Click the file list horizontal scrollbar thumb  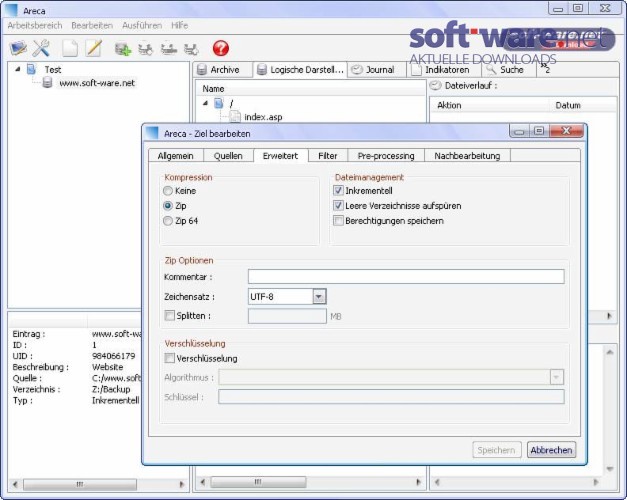[x=258, y=482]
